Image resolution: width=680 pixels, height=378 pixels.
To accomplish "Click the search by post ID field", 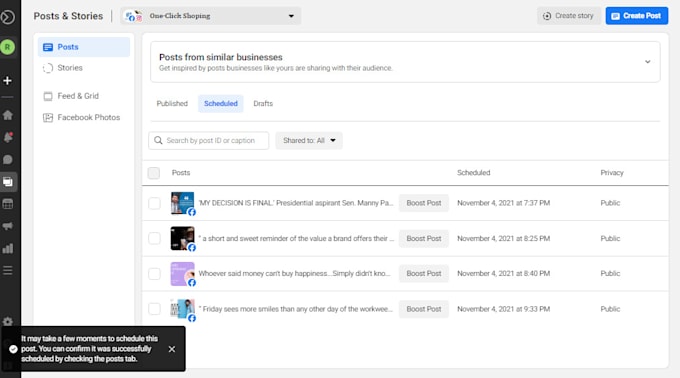I will click(209, 140).
